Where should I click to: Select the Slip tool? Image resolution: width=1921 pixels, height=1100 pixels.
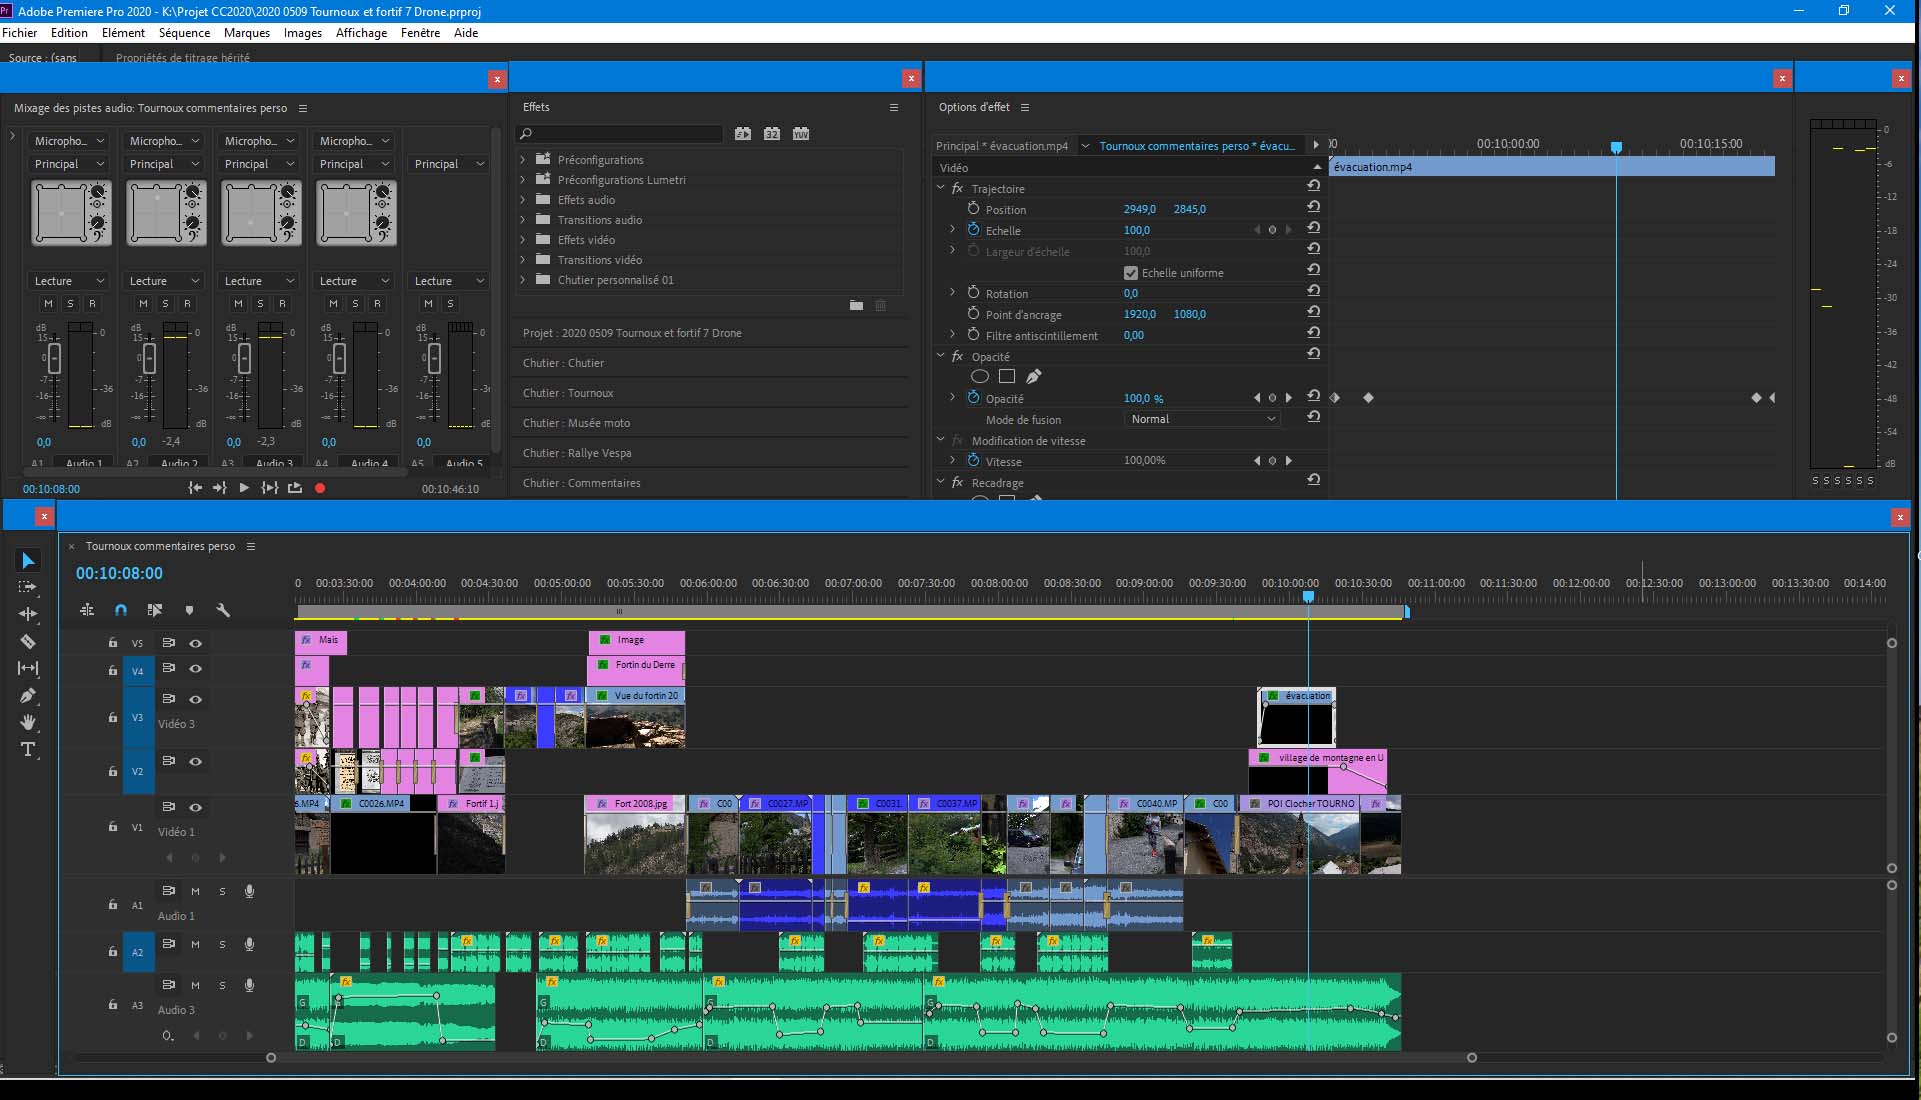pos(28,668)
